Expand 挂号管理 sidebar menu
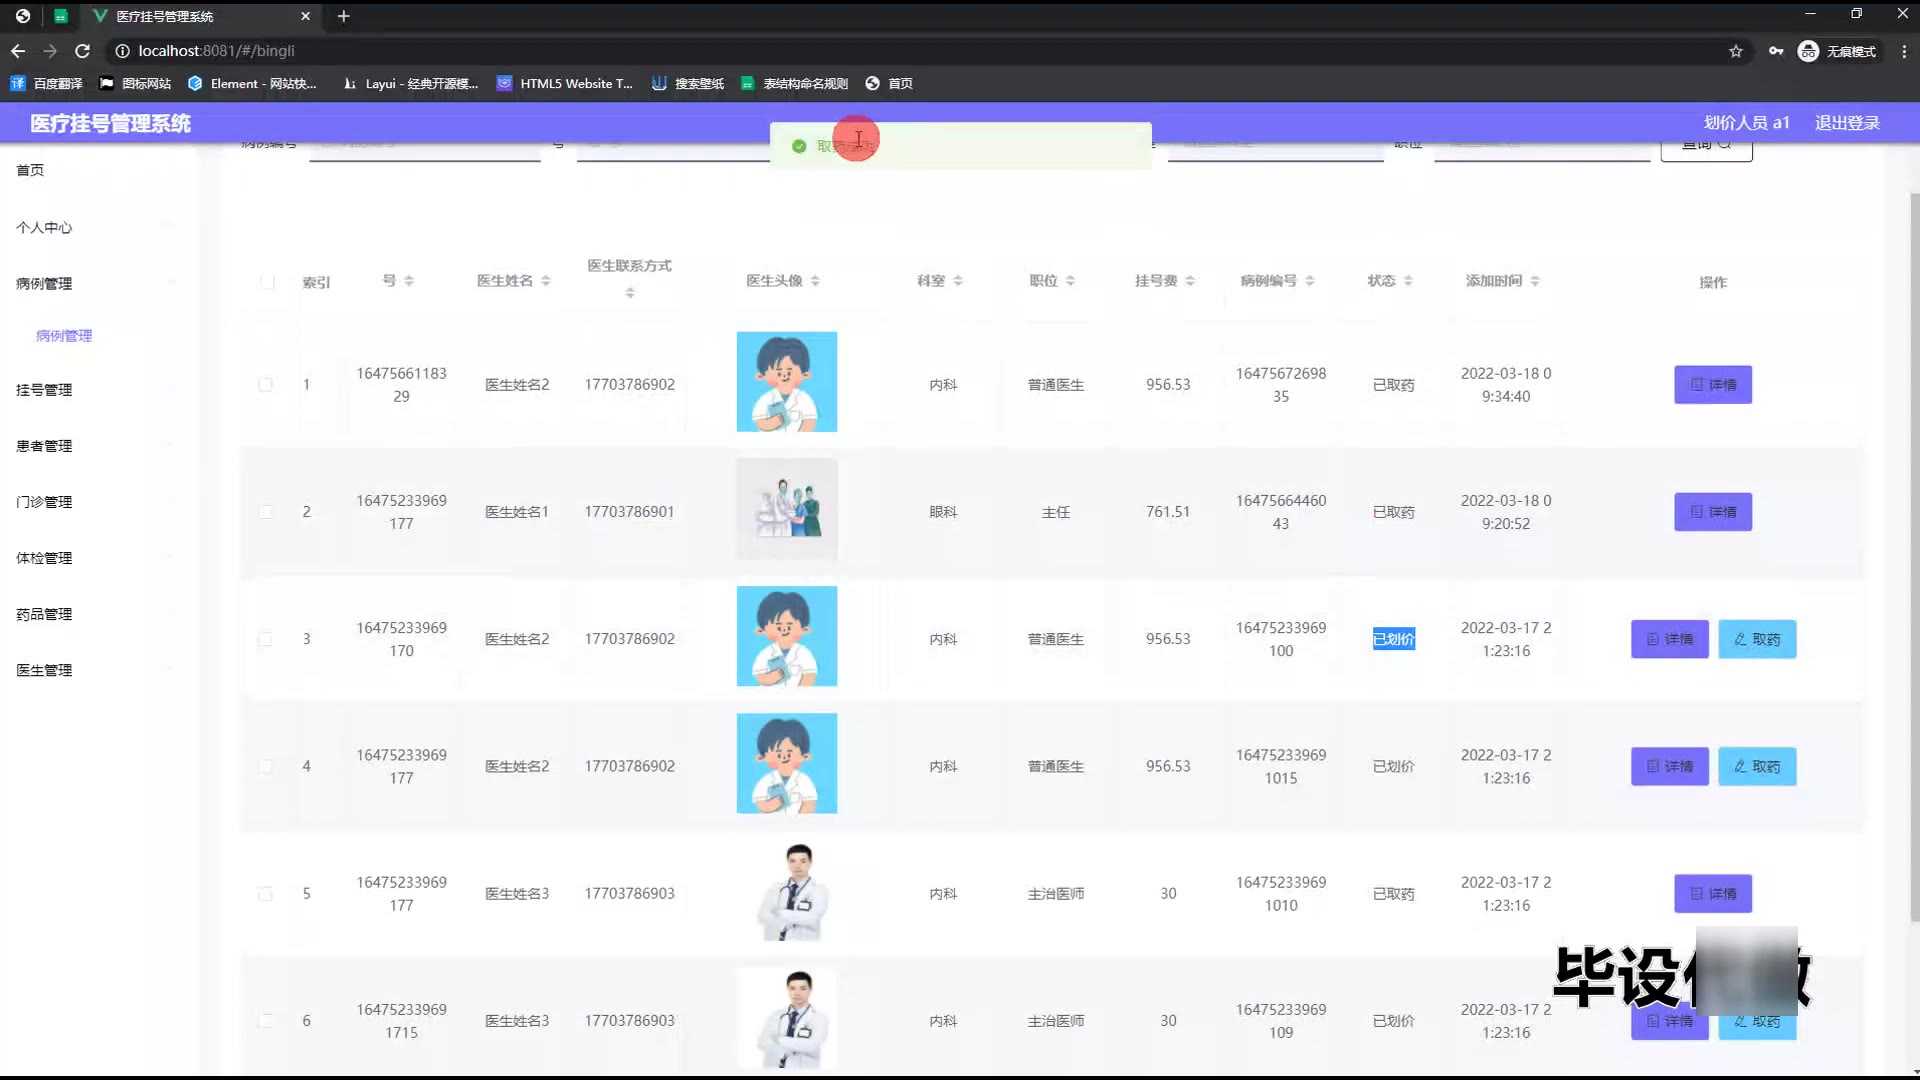The width and height of the screenshot is (1920, 1080). [44, 390]
